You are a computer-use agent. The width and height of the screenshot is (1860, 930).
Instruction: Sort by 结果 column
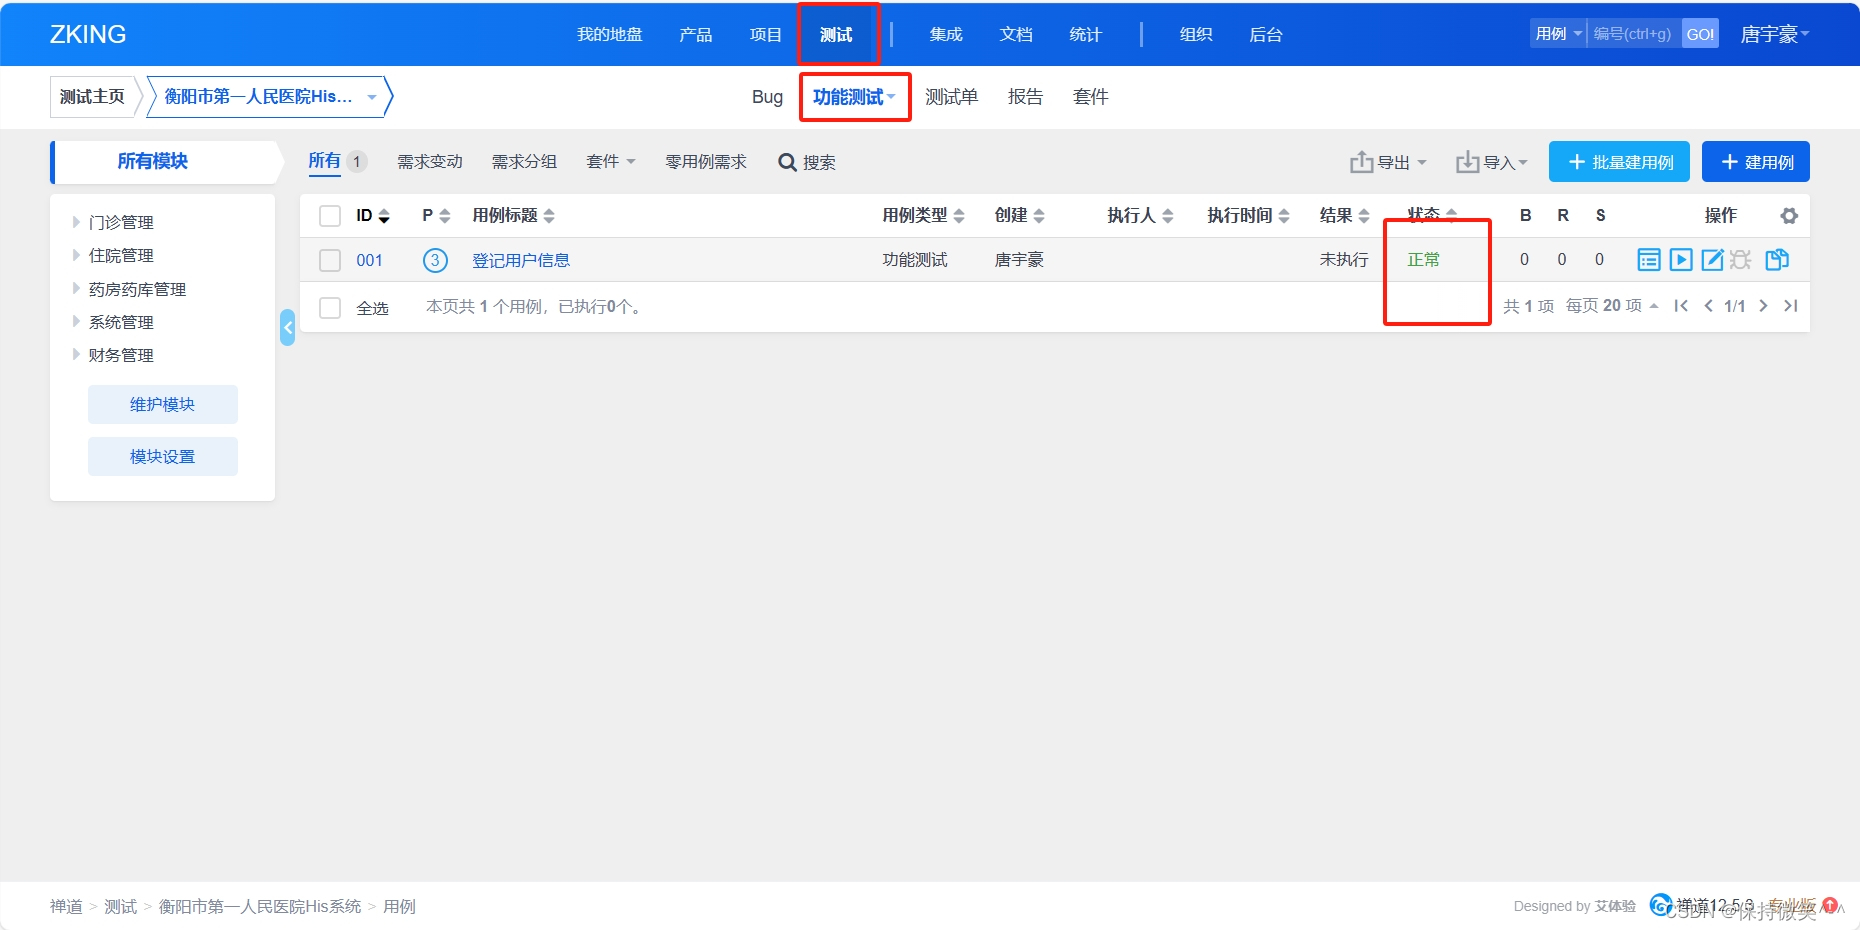(x=1344, y=216)
